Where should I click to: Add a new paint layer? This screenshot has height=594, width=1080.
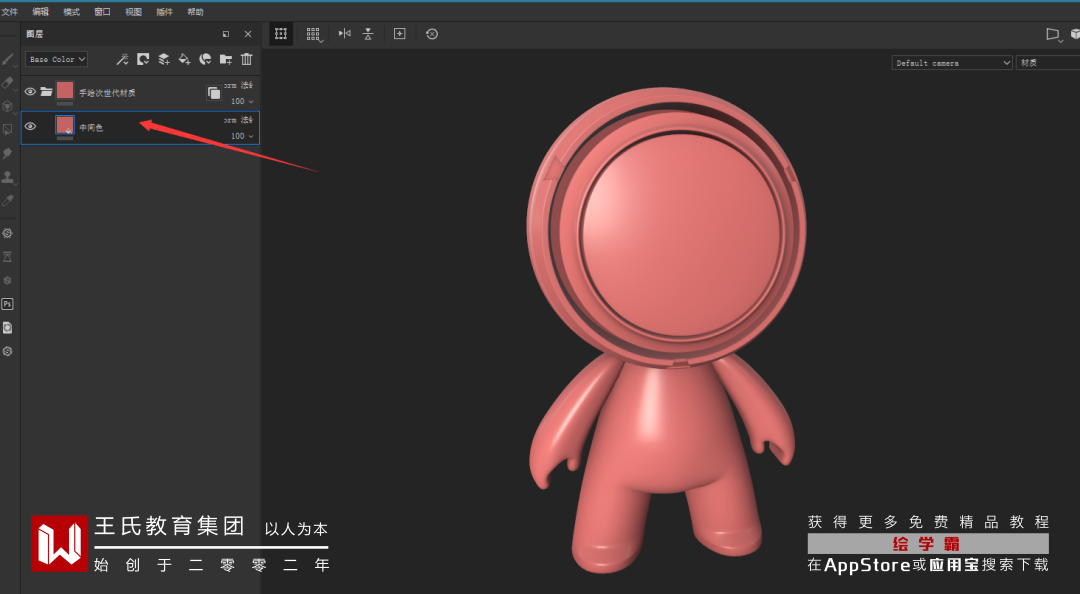(163, 59)
